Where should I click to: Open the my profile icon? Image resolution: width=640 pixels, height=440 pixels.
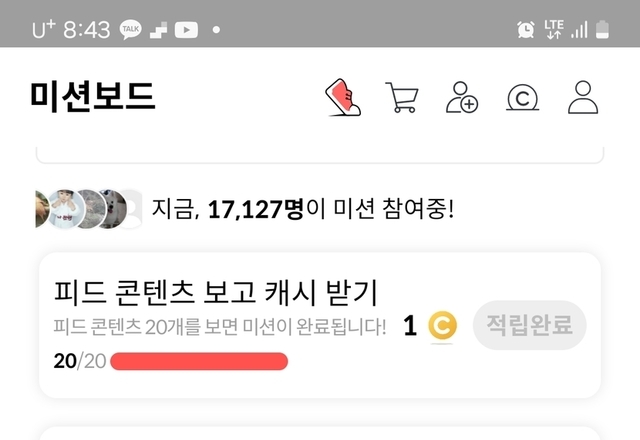tap(583, 97)
